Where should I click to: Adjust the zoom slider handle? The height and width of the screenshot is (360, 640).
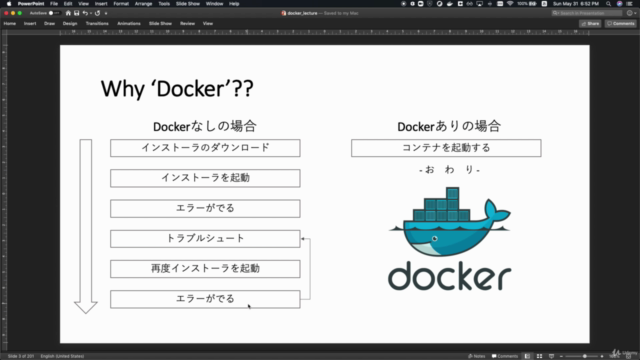[584, 356]
